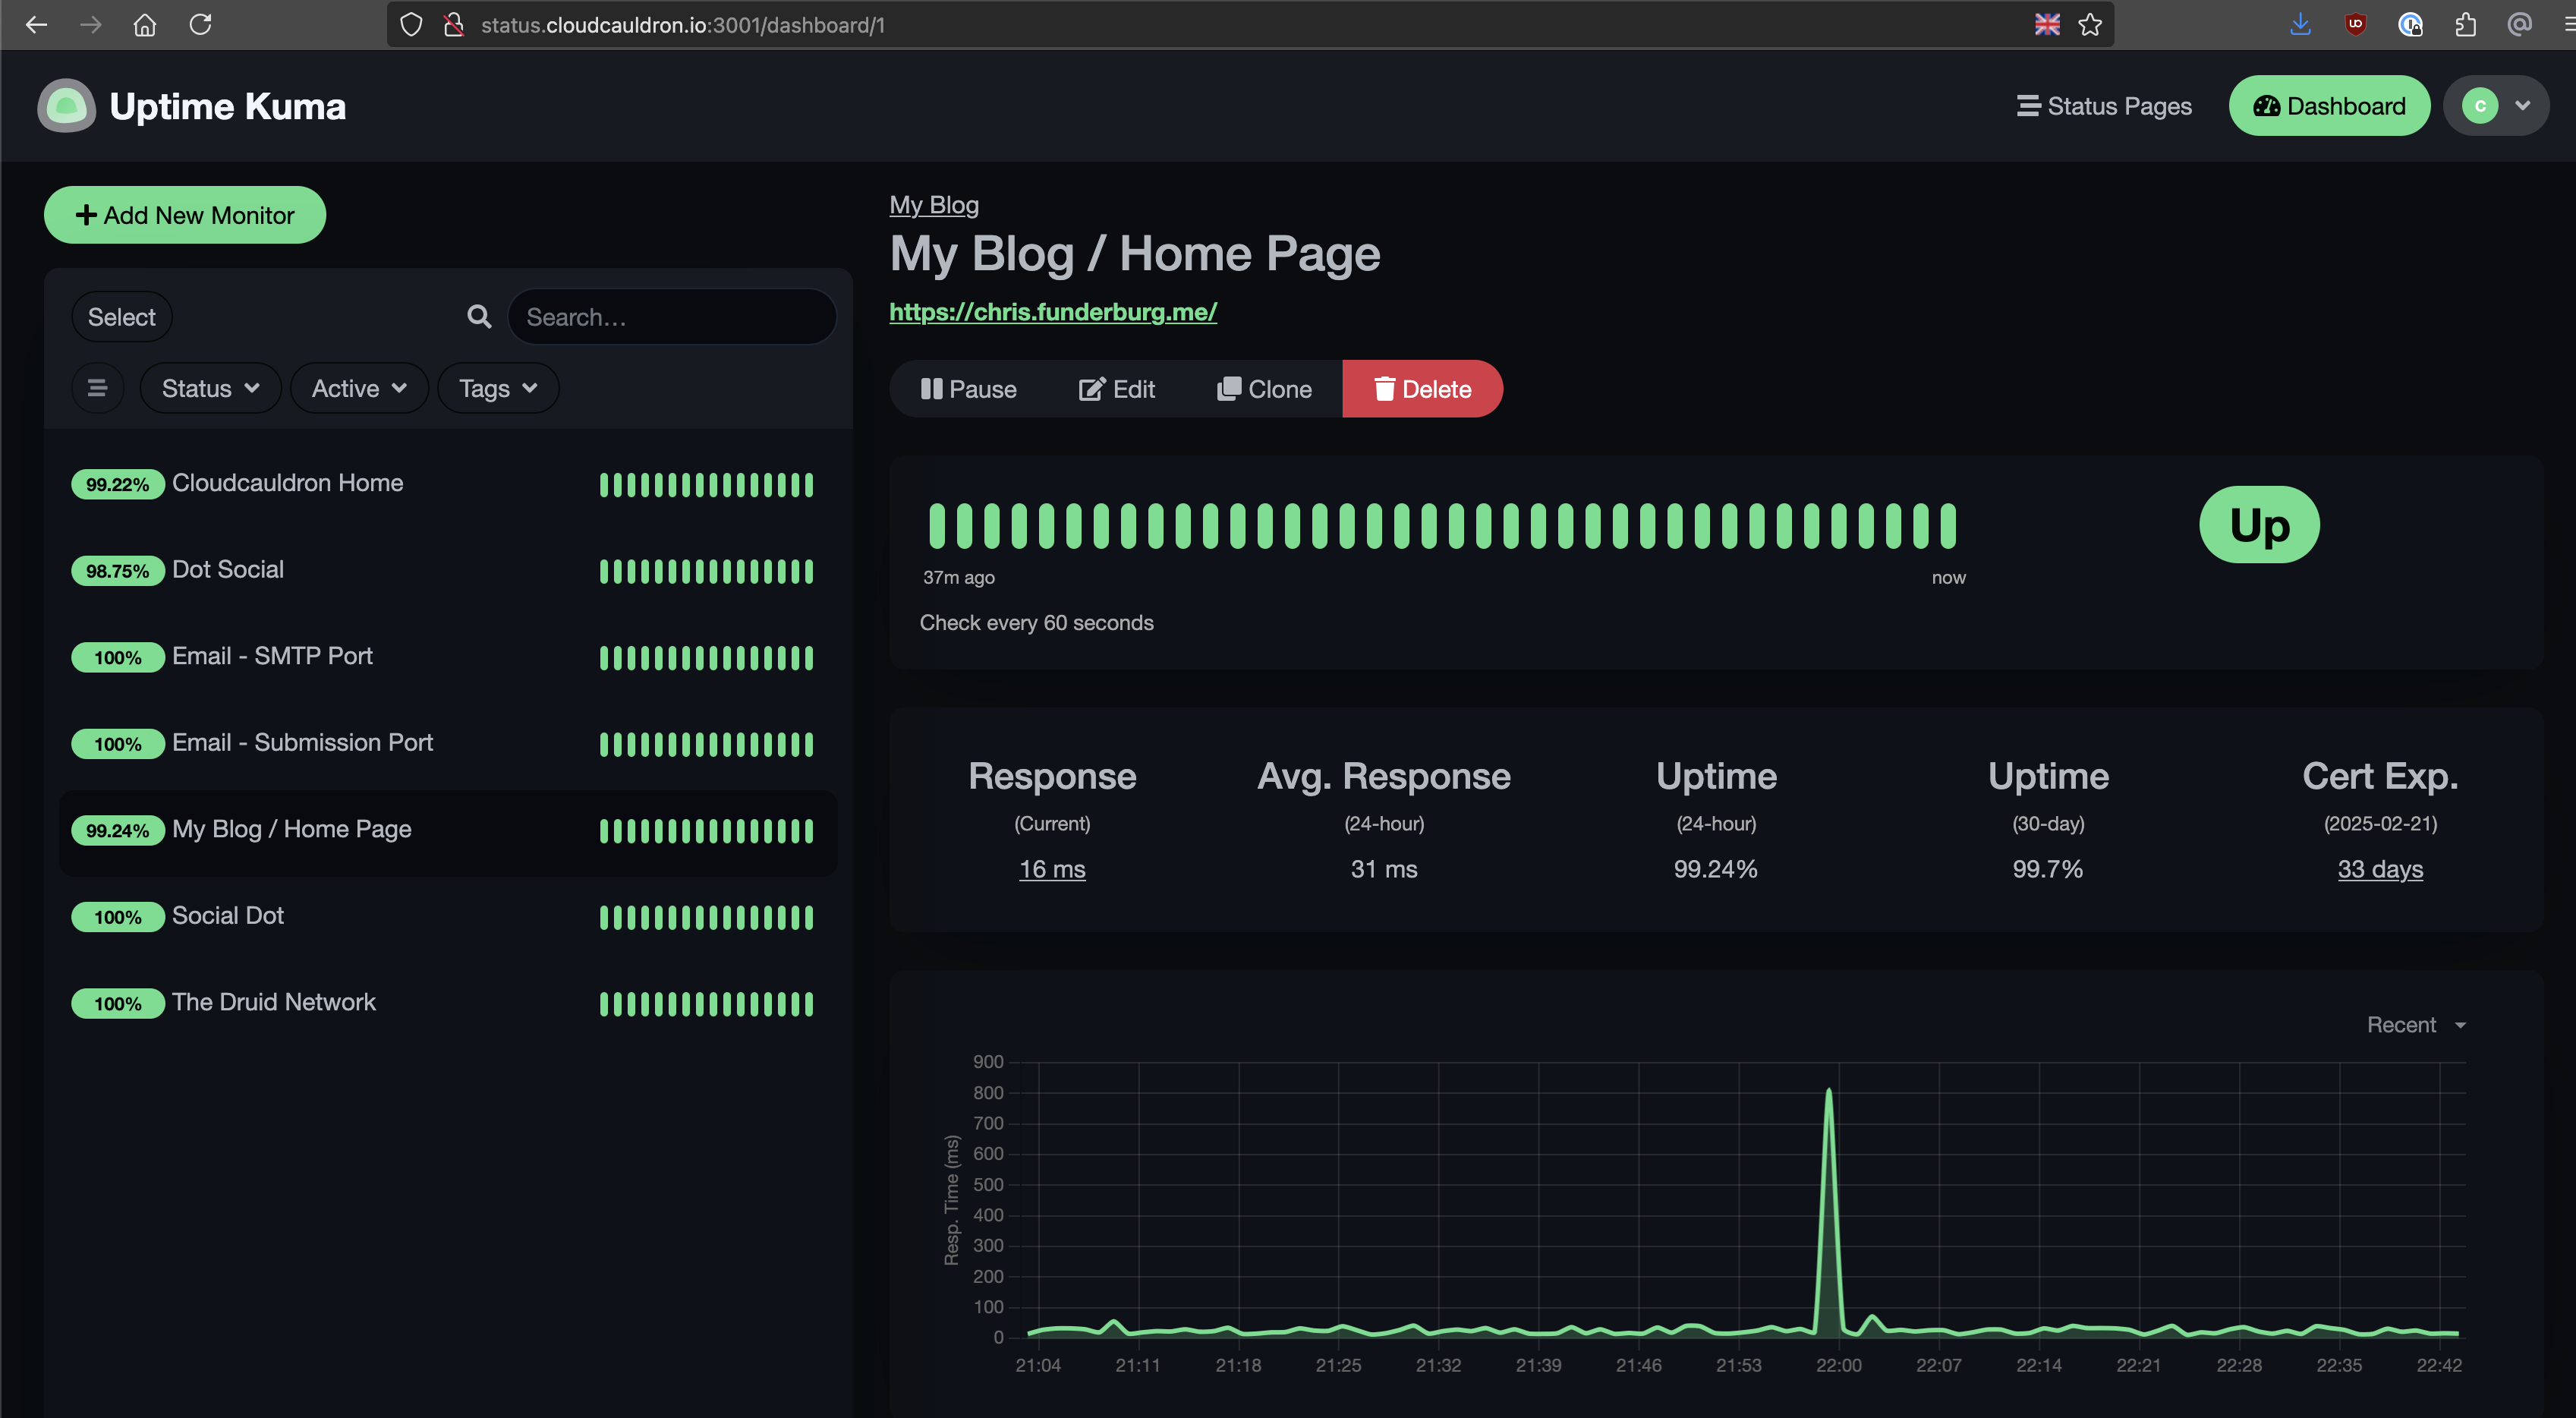Edit the My Blog monitor
Image resolution: width=2576 pixels, height=1418 pixels.
1116,389
